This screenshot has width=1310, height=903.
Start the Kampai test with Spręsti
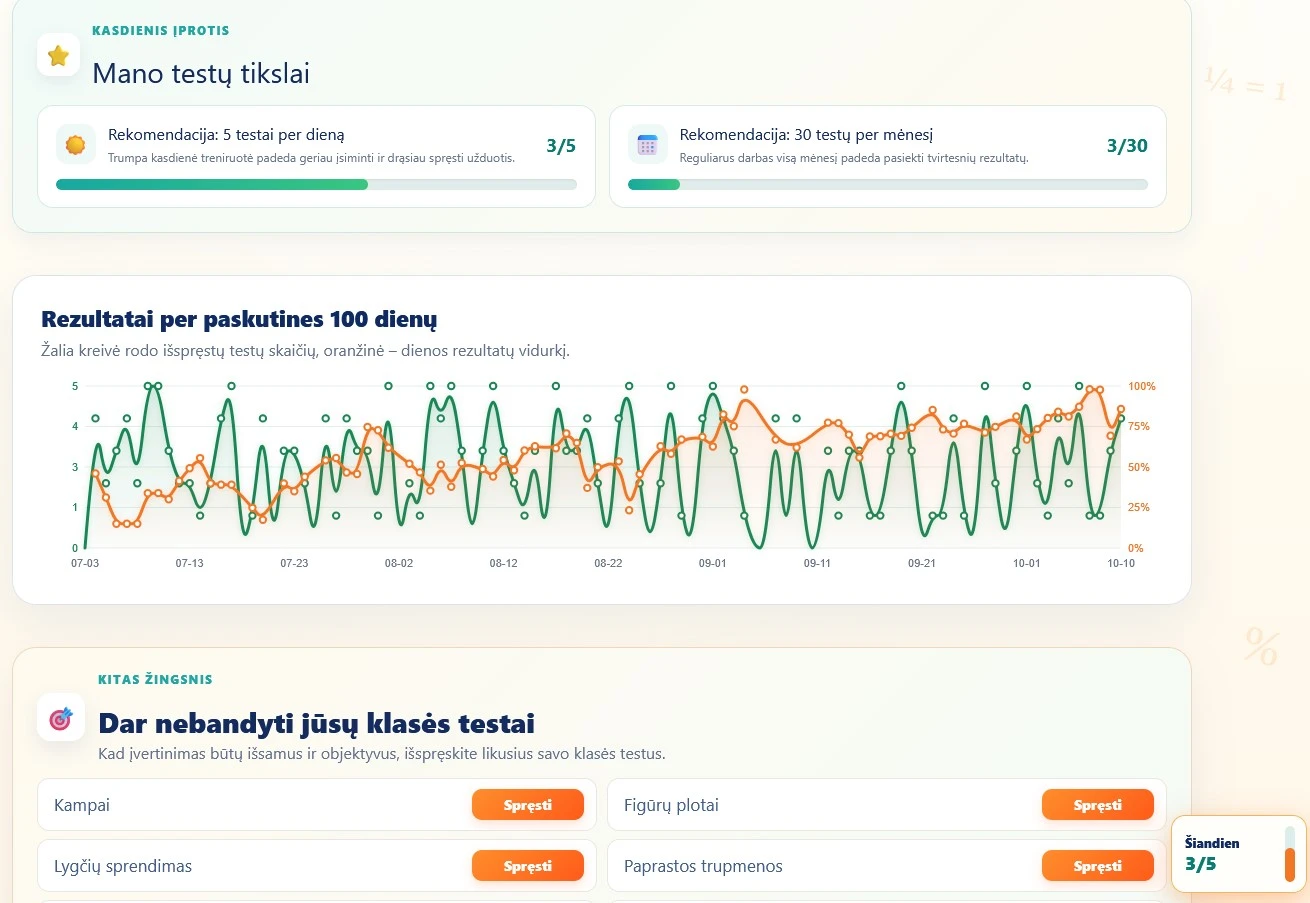click(x=528, y=805)
